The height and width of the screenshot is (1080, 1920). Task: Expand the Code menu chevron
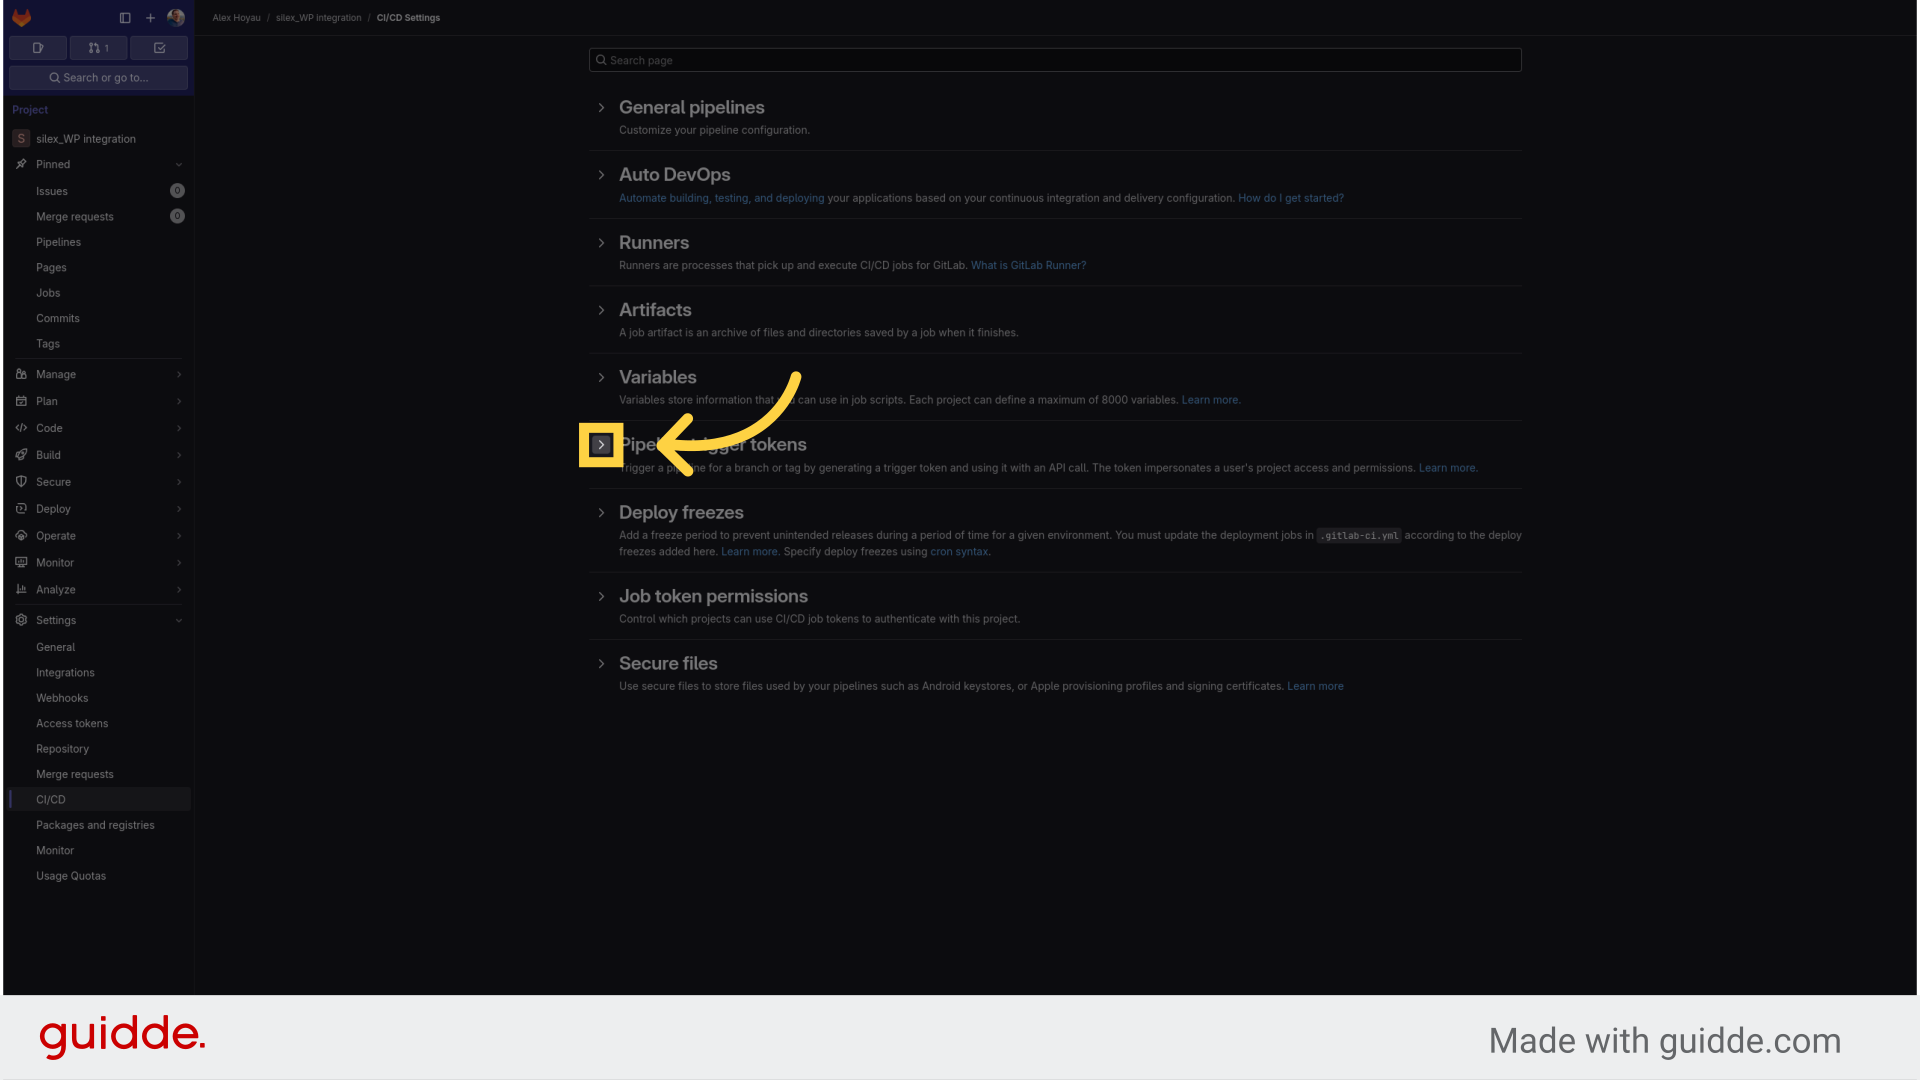tap(179, 429)
